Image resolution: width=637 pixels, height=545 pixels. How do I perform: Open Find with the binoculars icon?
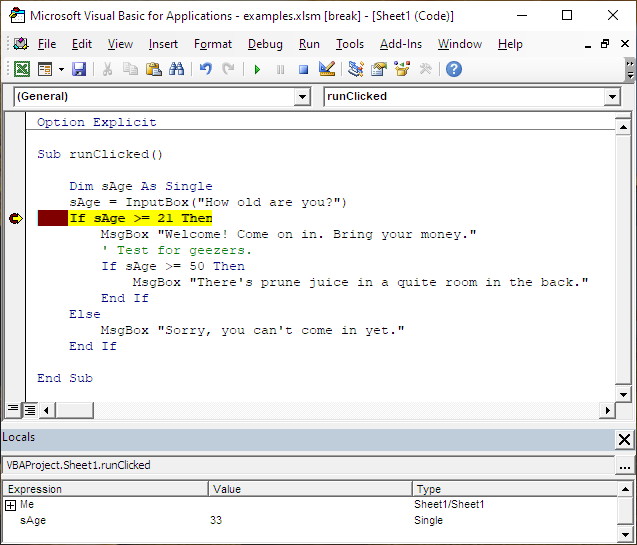click(176, 69)
